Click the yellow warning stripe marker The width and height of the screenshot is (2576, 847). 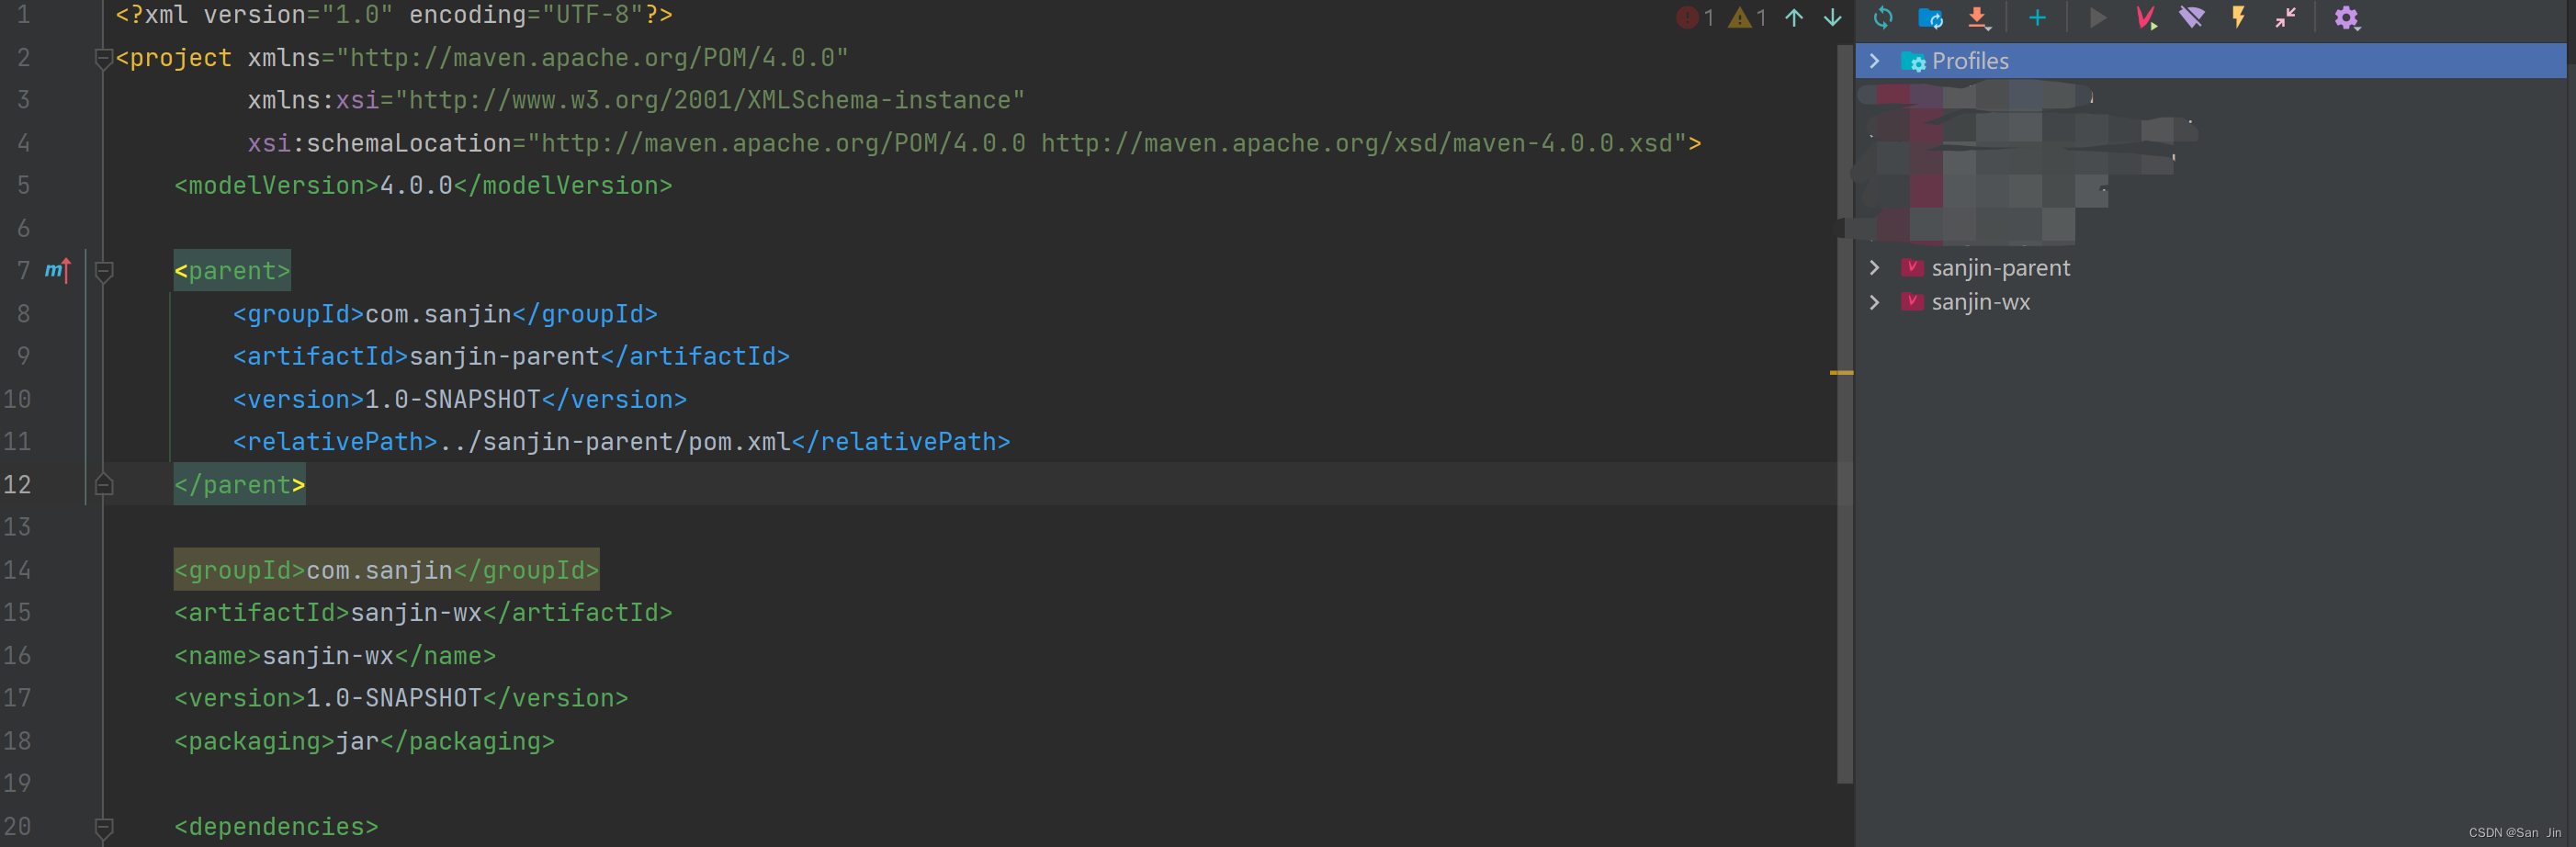tap(1841, 373)
